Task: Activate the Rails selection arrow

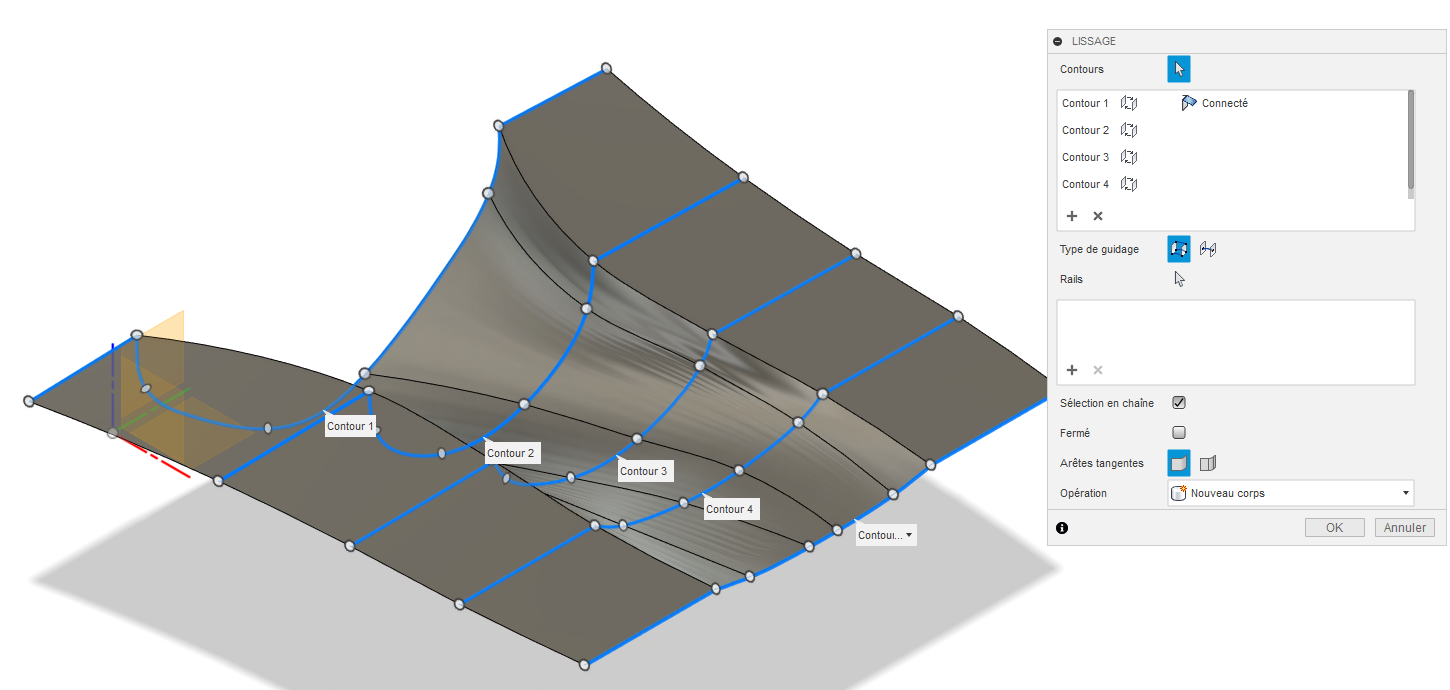Action: (1179, 279)
